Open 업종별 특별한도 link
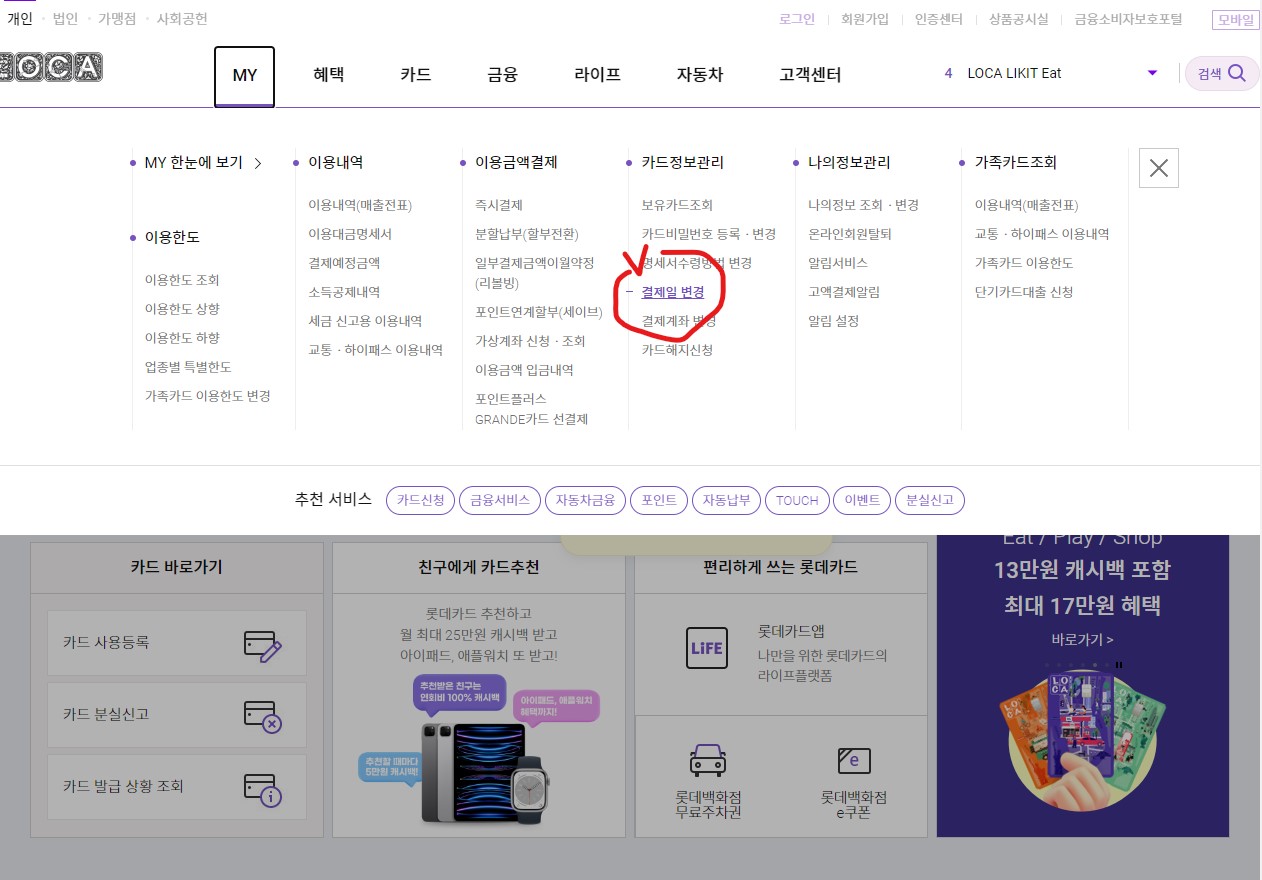 coord(188,367)
